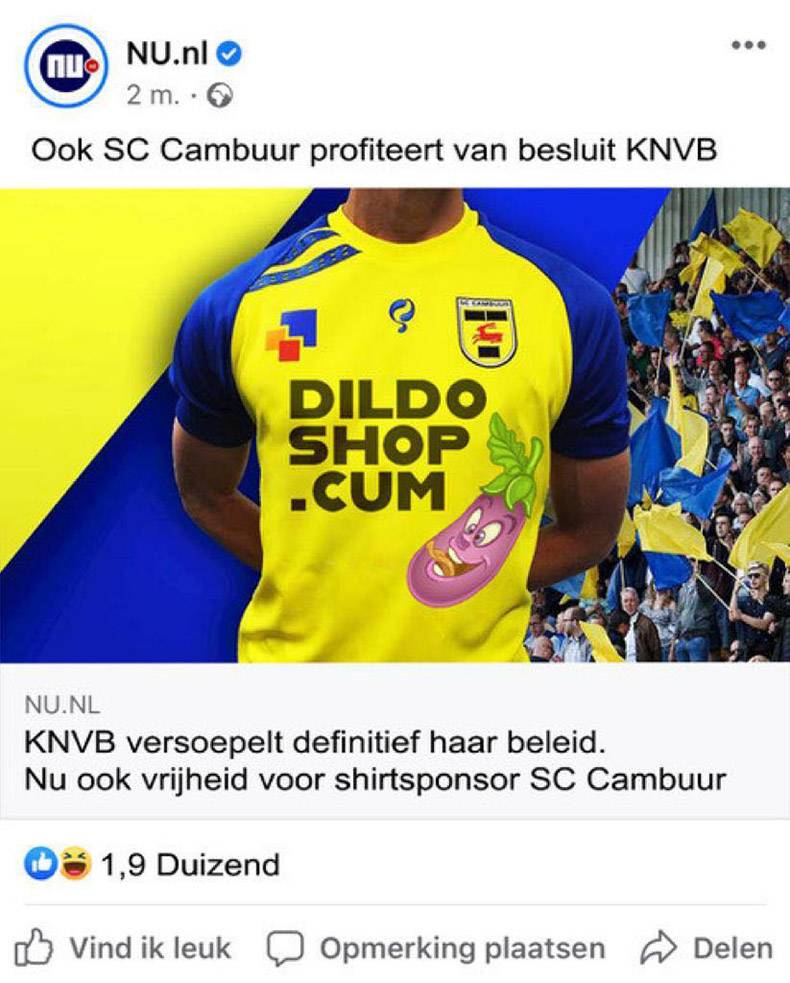Open the '2 m.' post timestamp
The height and width of the screenshot is (983, 790).
coord(153,96)
